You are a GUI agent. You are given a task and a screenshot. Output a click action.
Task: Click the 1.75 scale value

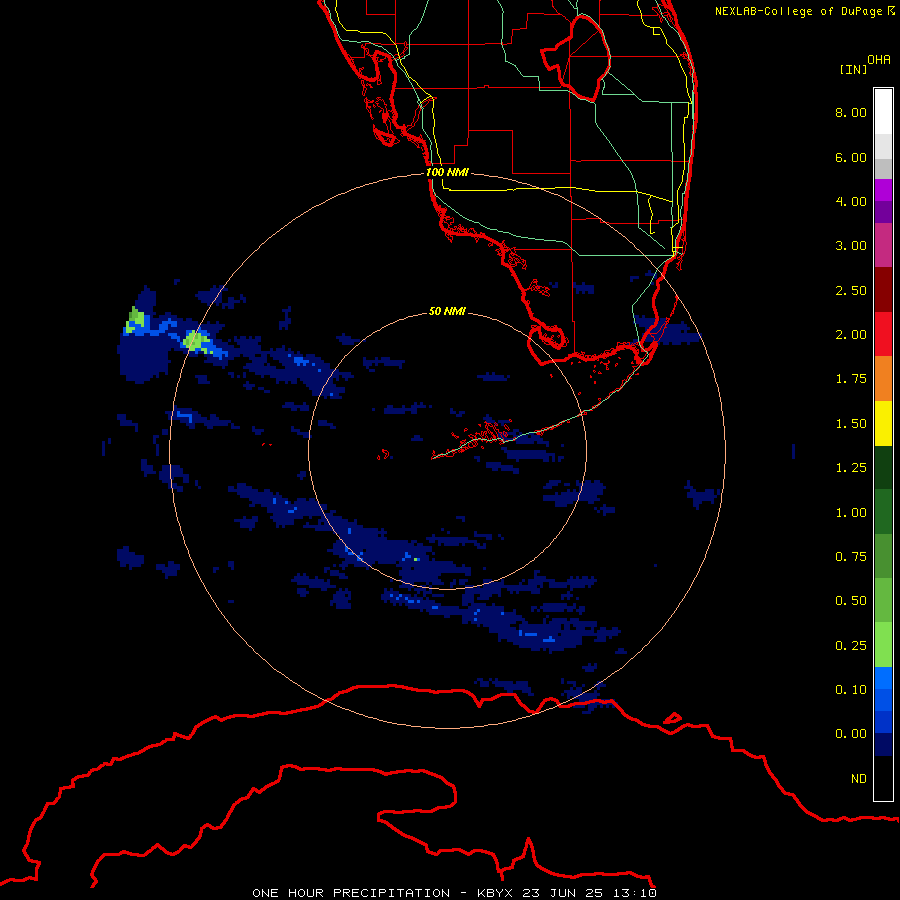(851, 379)
